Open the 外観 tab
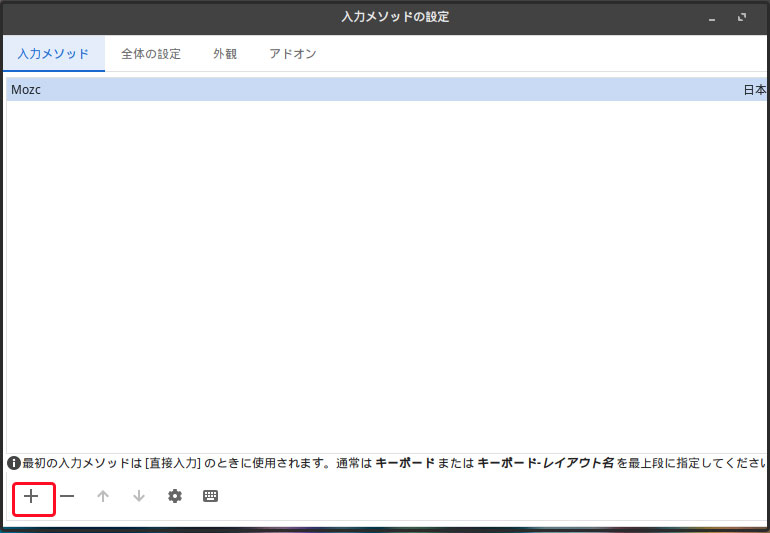The image size is (770, 533). coord(225,54)
